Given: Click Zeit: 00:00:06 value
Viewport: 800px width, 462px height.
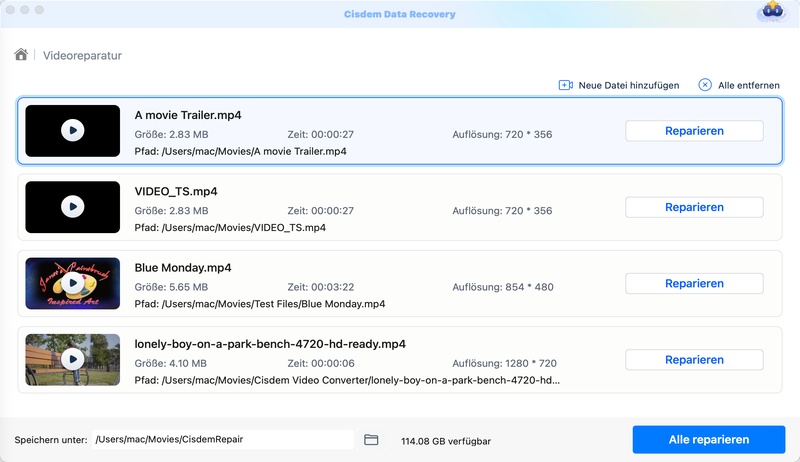Looking at the screenshot, I should (321, 364).
